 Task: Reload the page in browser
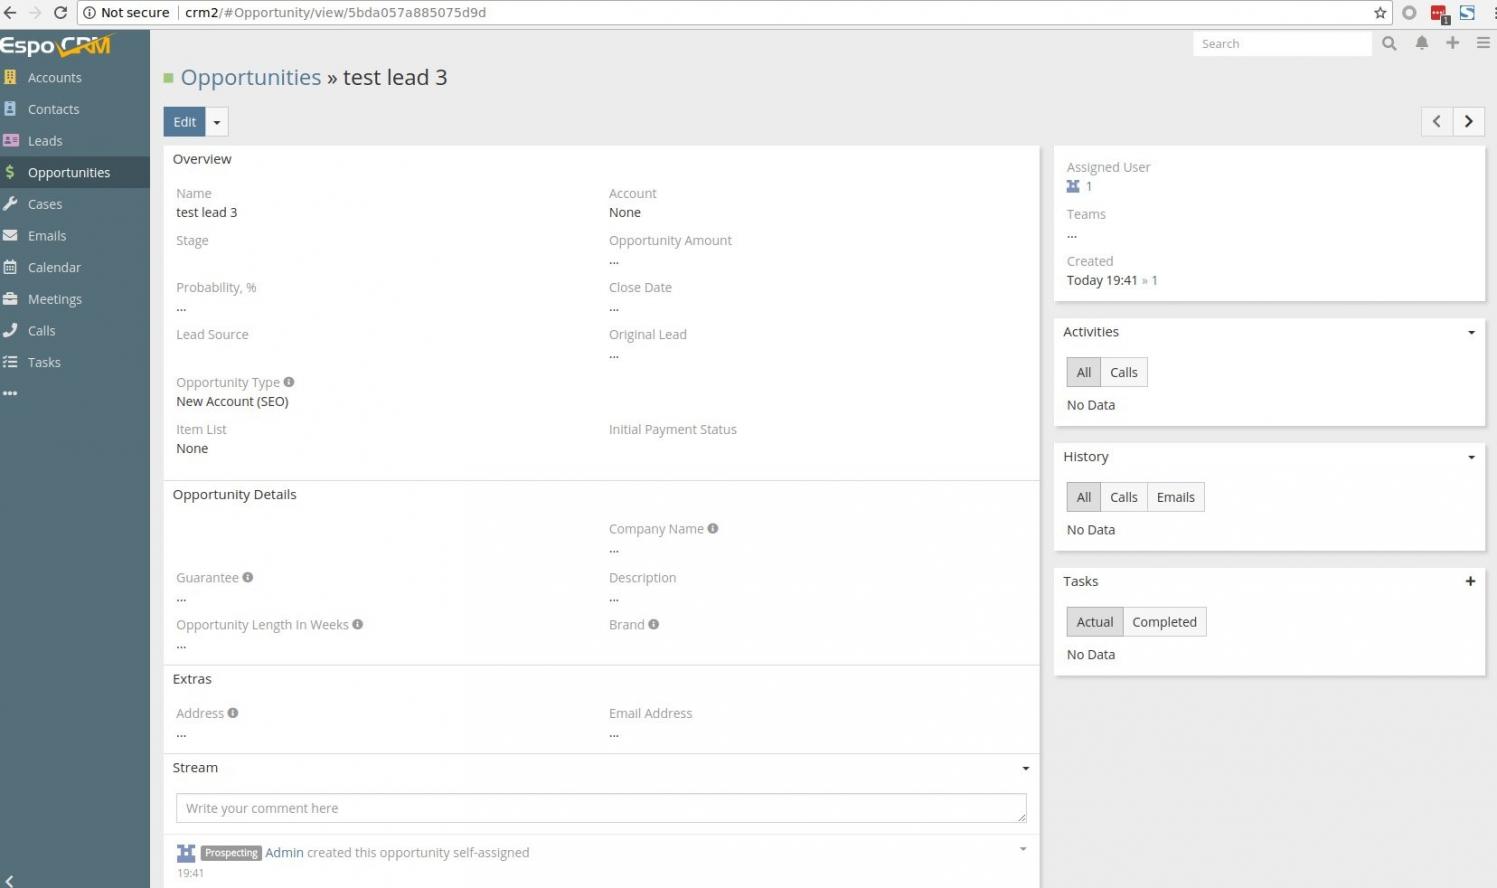[60, 13]
